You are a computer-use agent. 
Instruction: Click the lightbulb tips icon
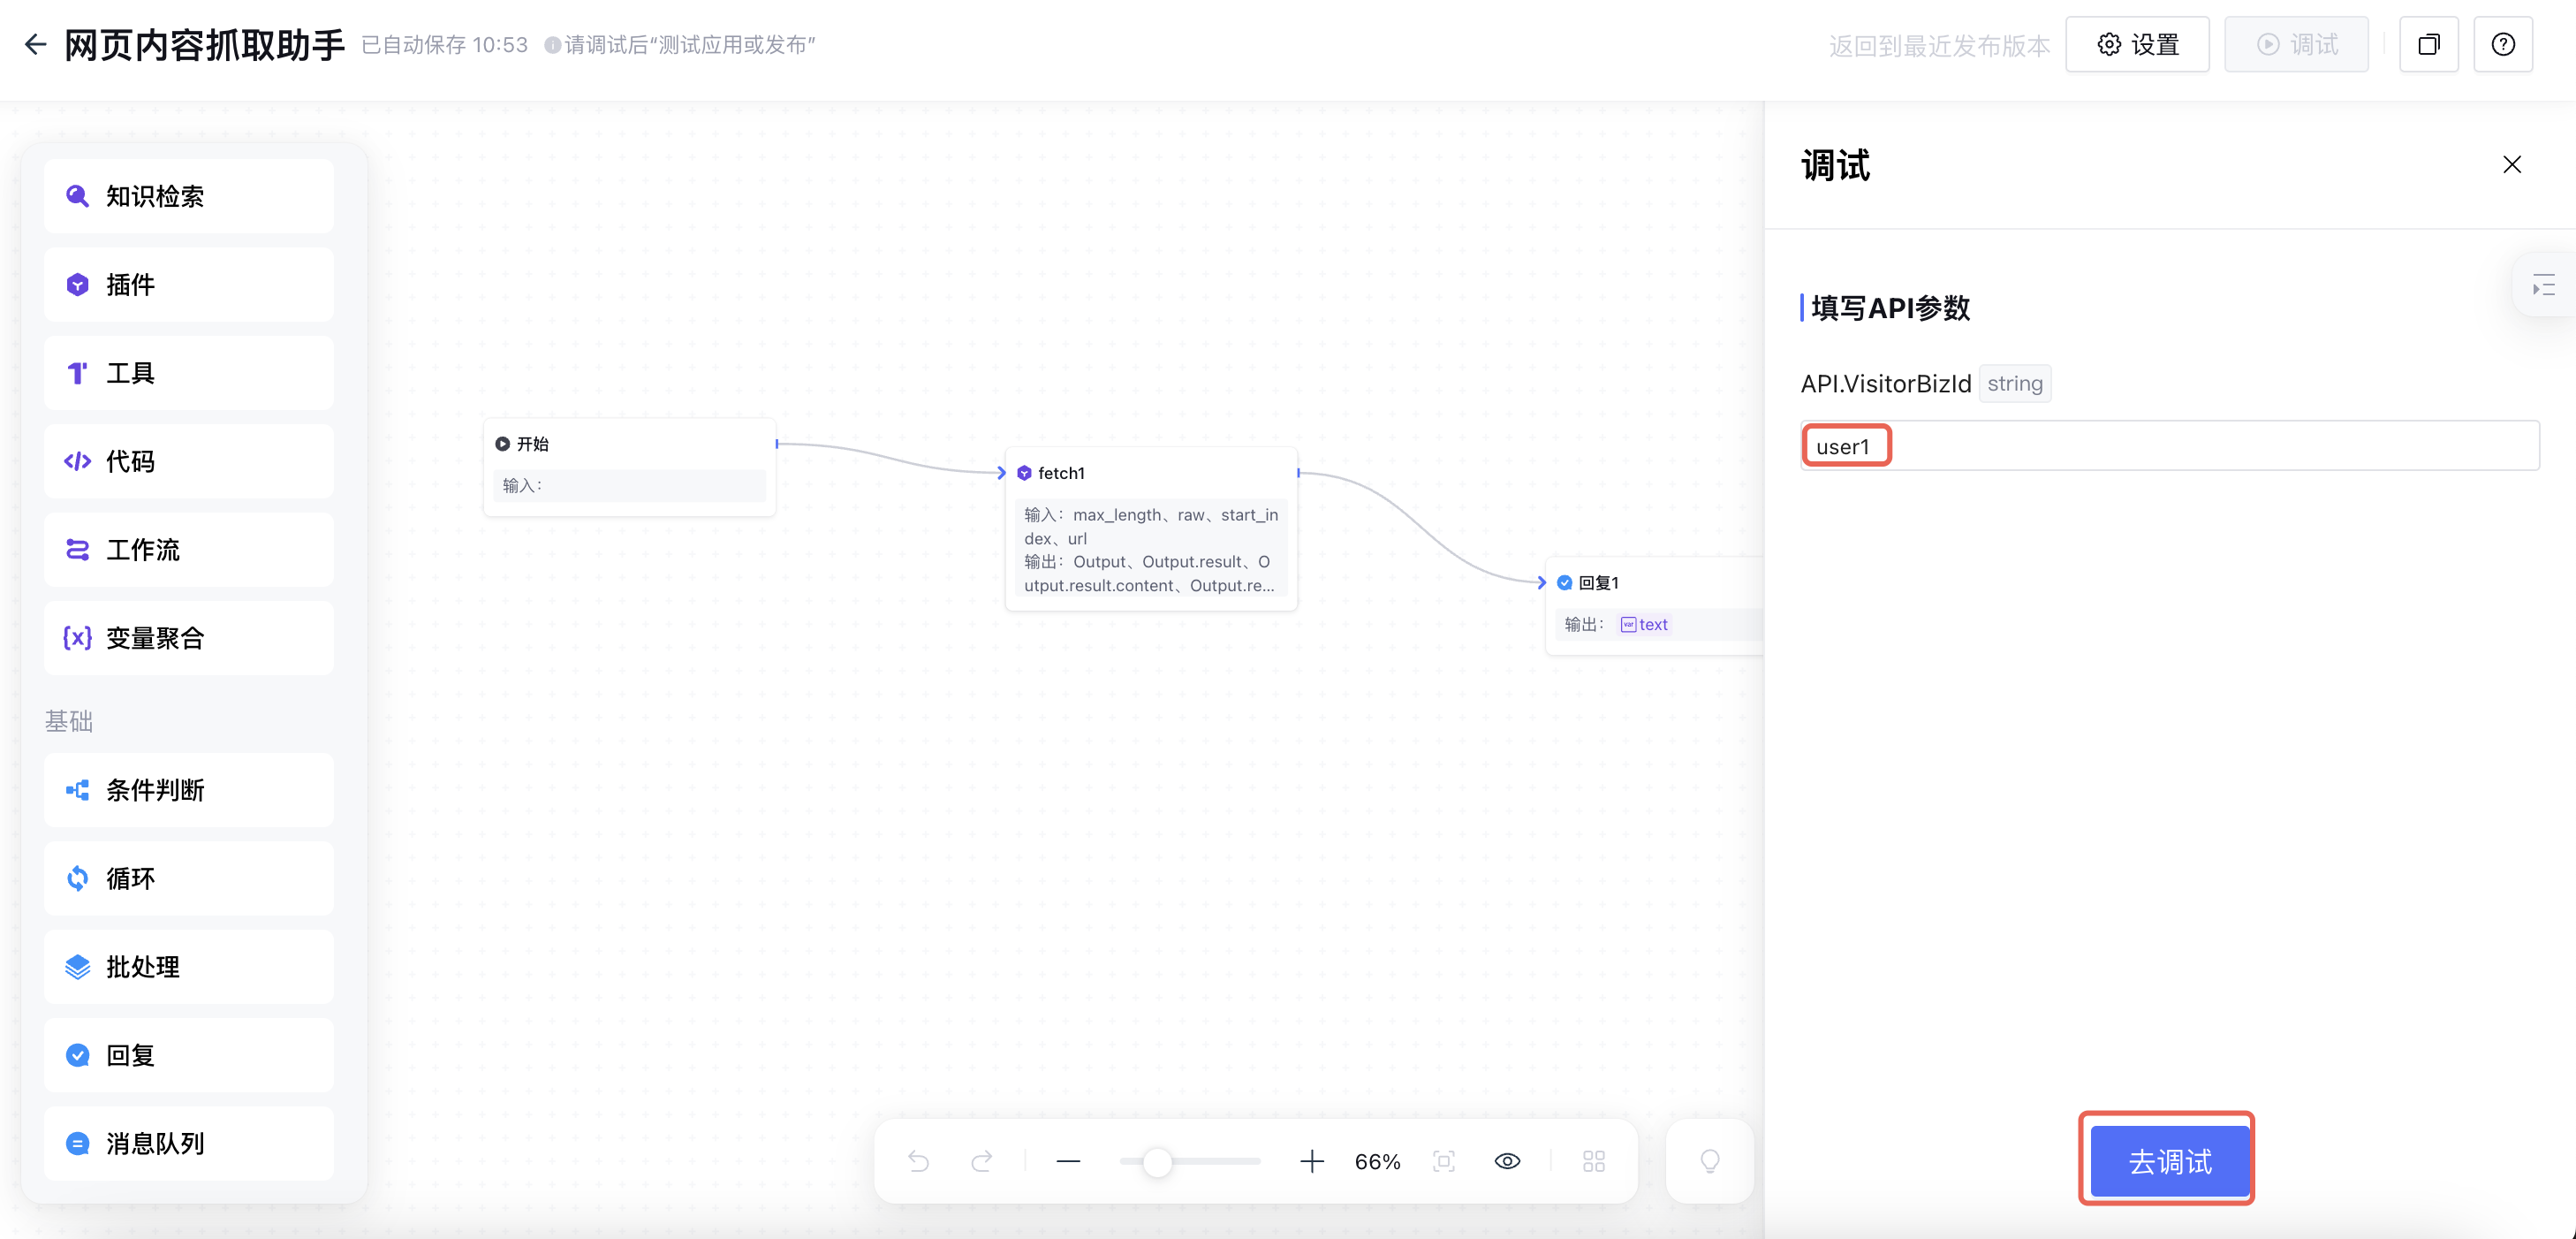[1710, 1161]
